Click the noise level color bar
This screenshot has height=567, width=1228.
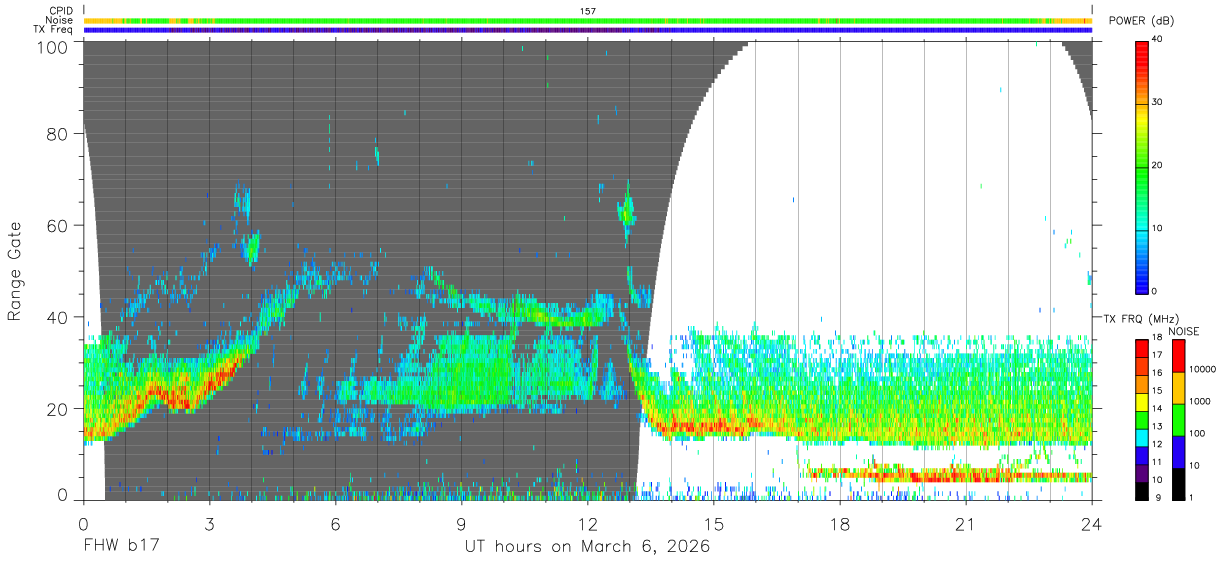tap(1180, 419)
